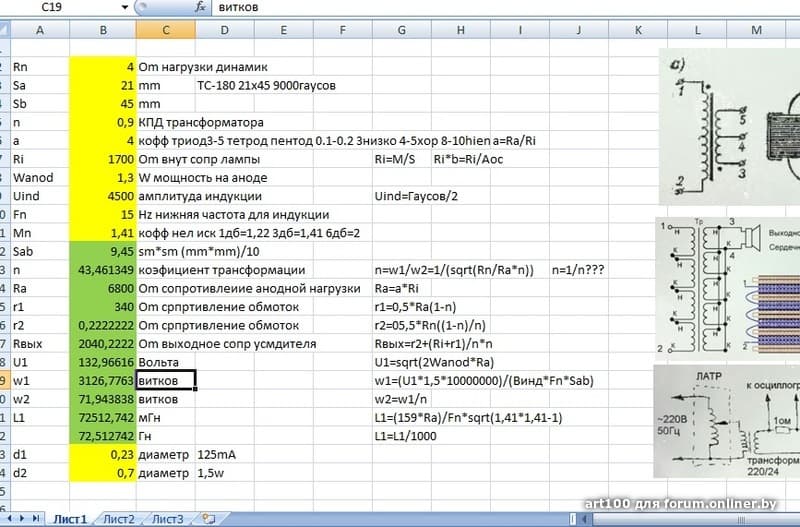800x527 pixels.
Task: Switch to the Лист2 sheet tab
Action: point(118,519)
